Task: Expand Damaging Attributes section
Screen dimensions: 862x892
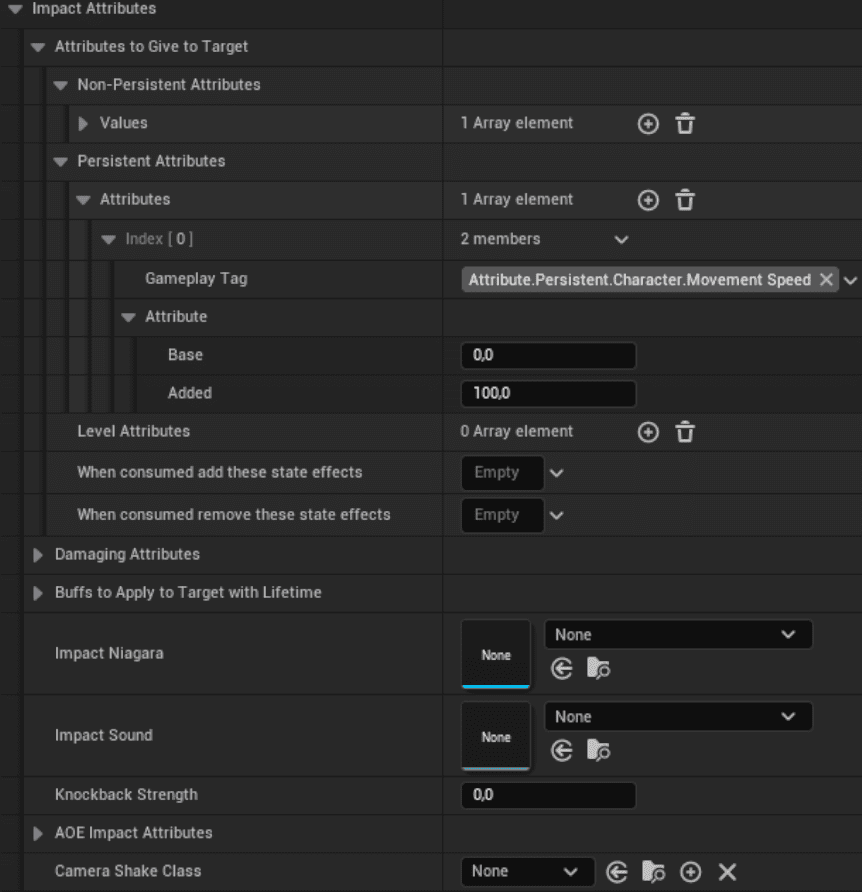Action: [38, 555]
